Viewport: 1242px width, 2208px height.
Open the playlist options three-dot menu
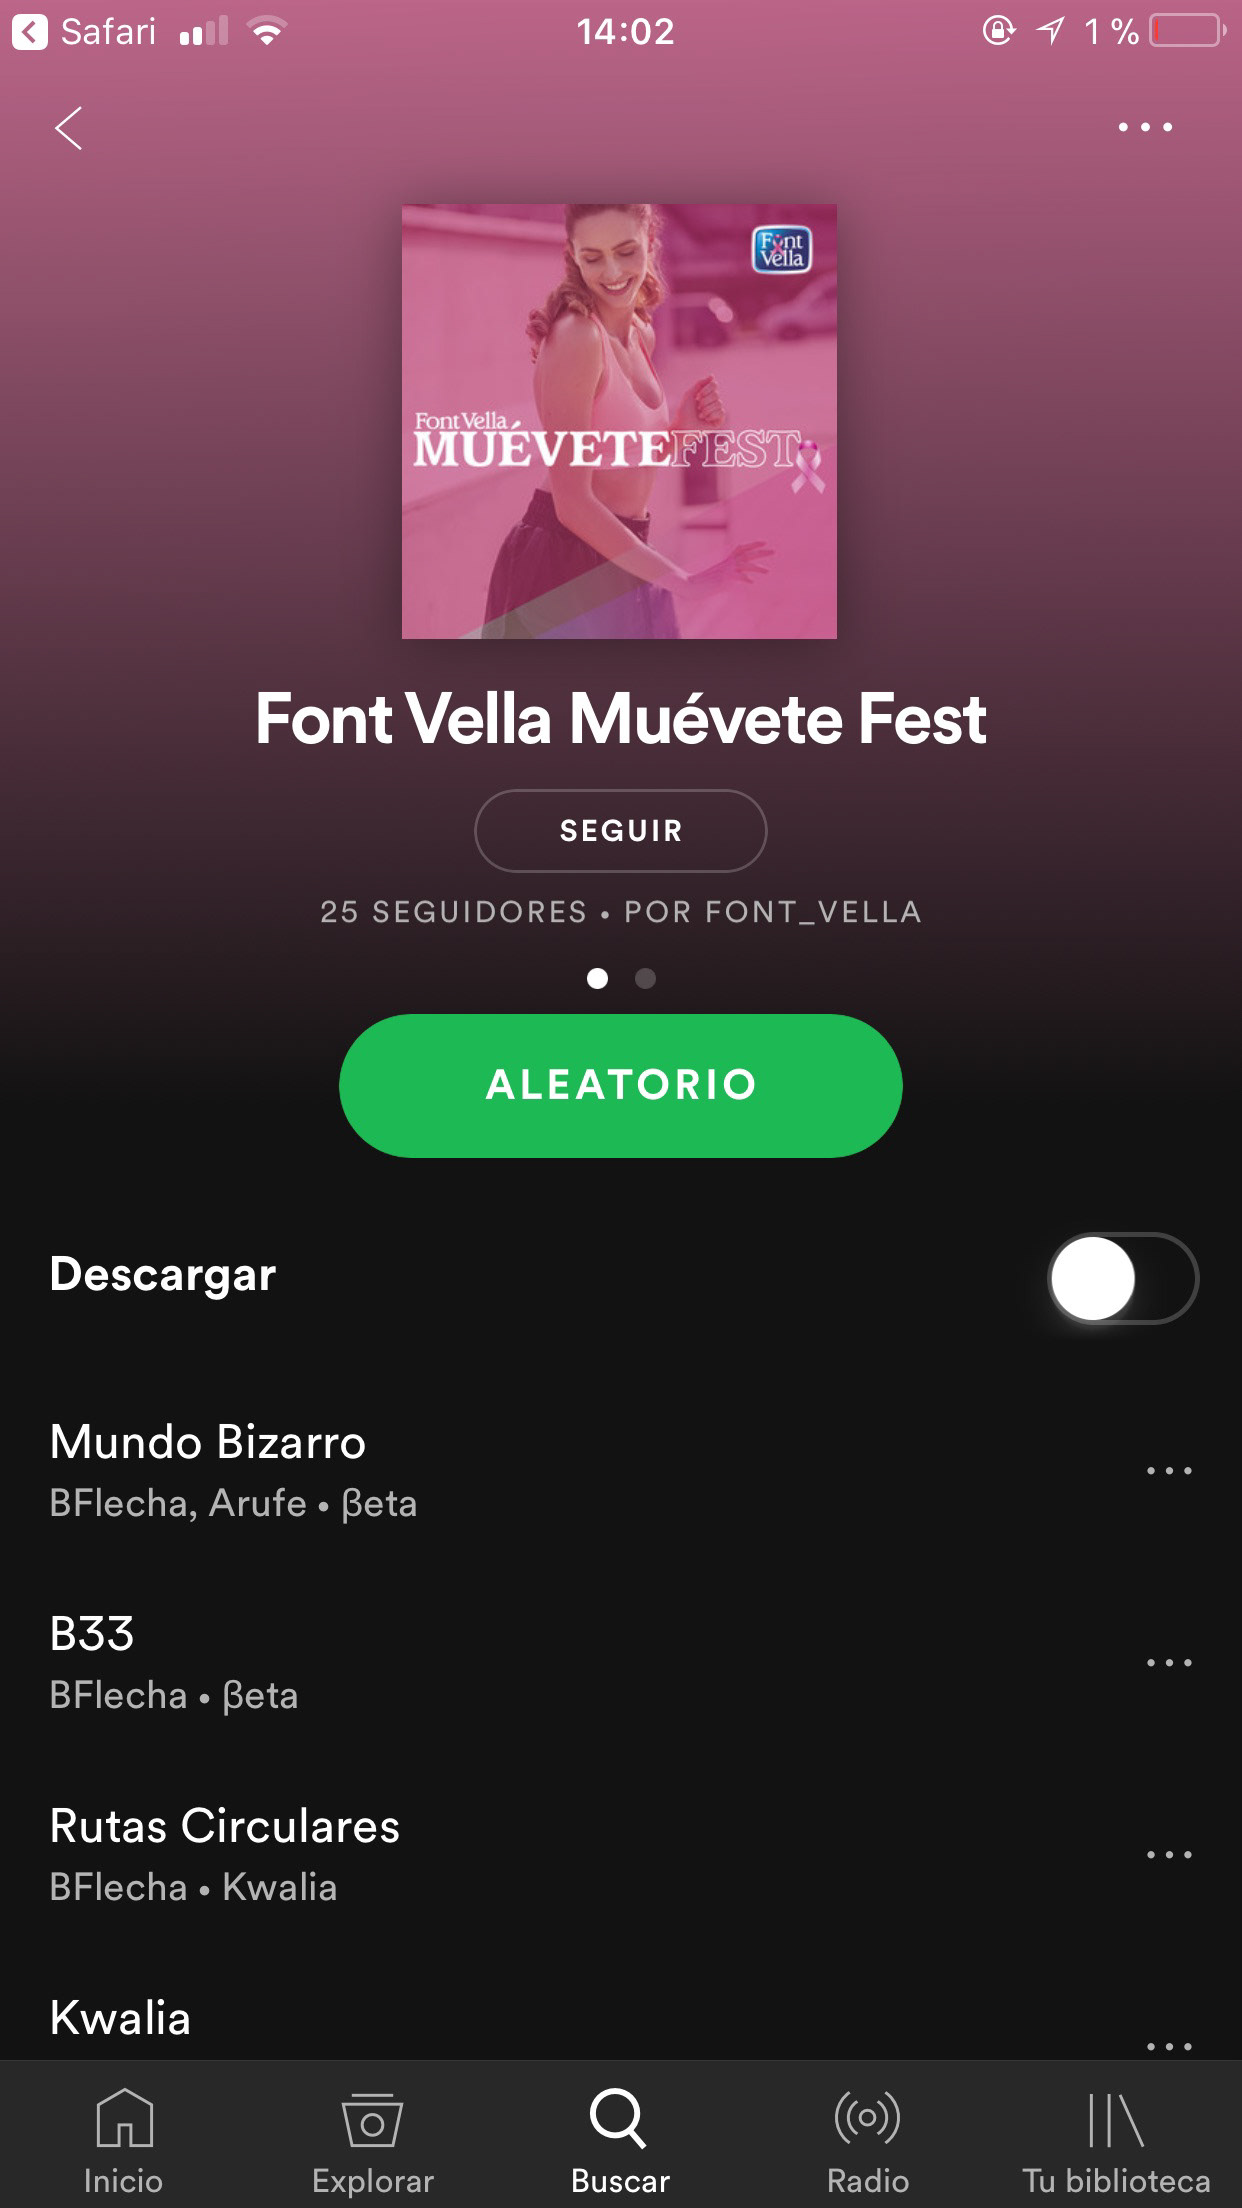pyautogui.click(x=1145, y=127)
